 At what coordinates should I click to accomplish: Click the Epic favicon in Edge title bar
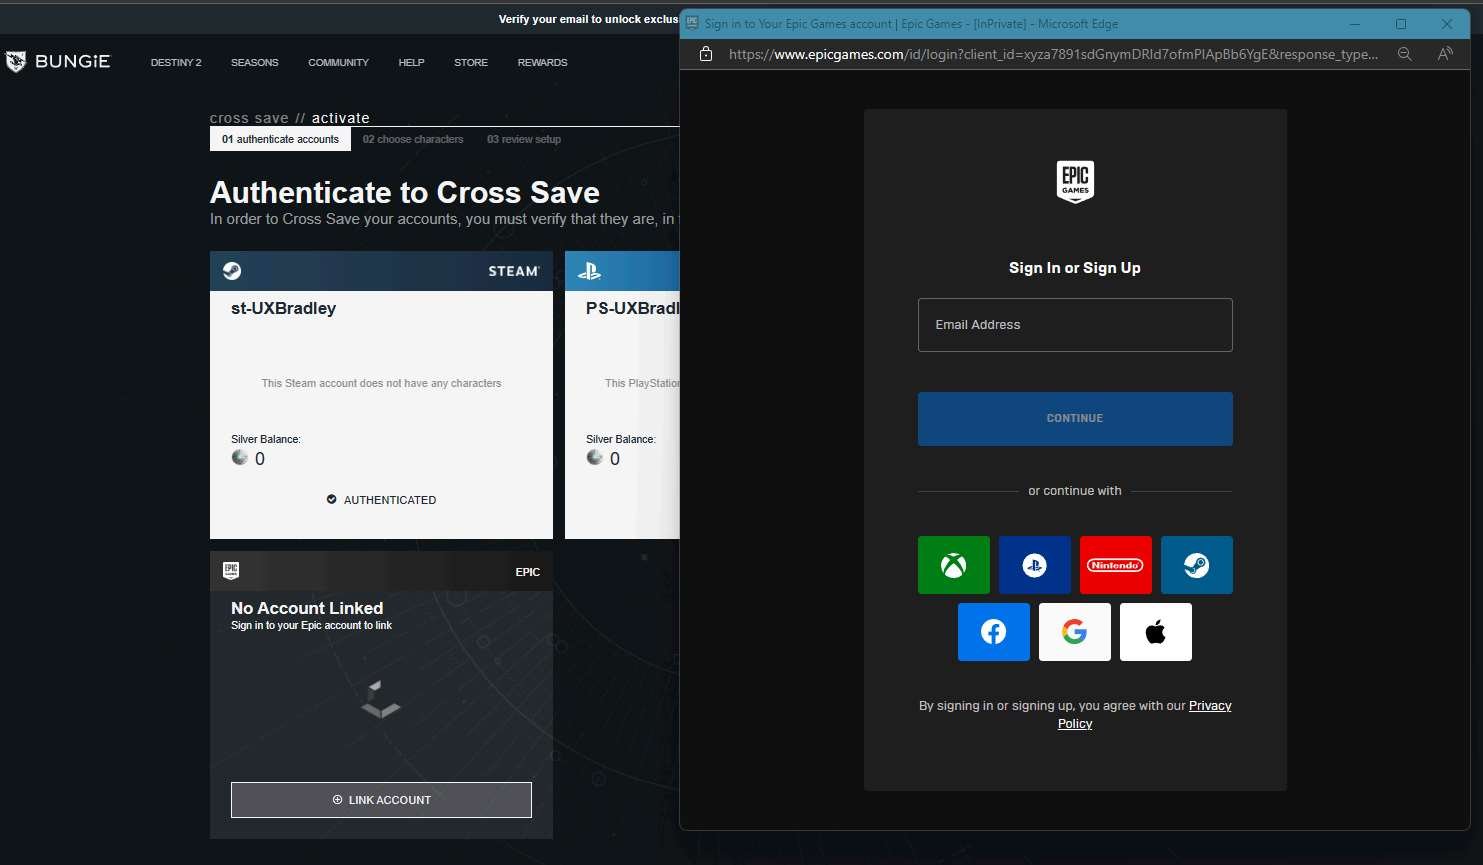(x=691, y=22)
